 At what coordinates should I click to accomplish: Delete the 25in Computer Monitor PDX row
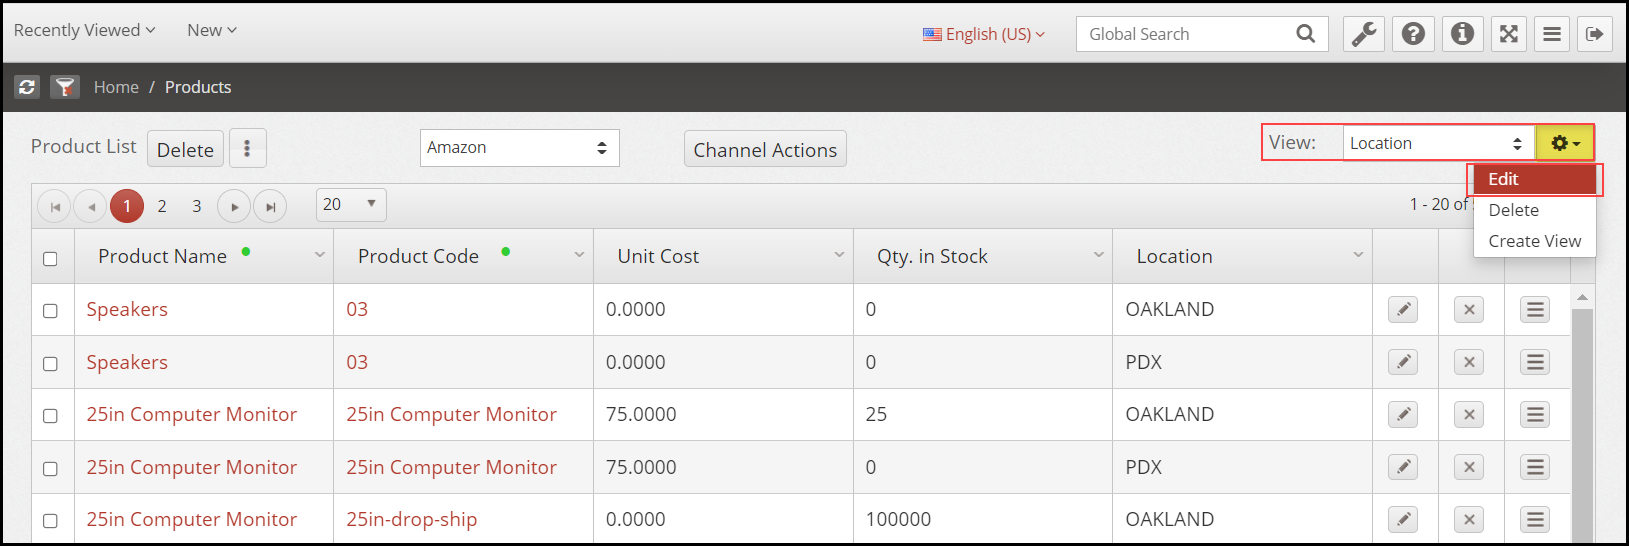(x=1469, y=467)
